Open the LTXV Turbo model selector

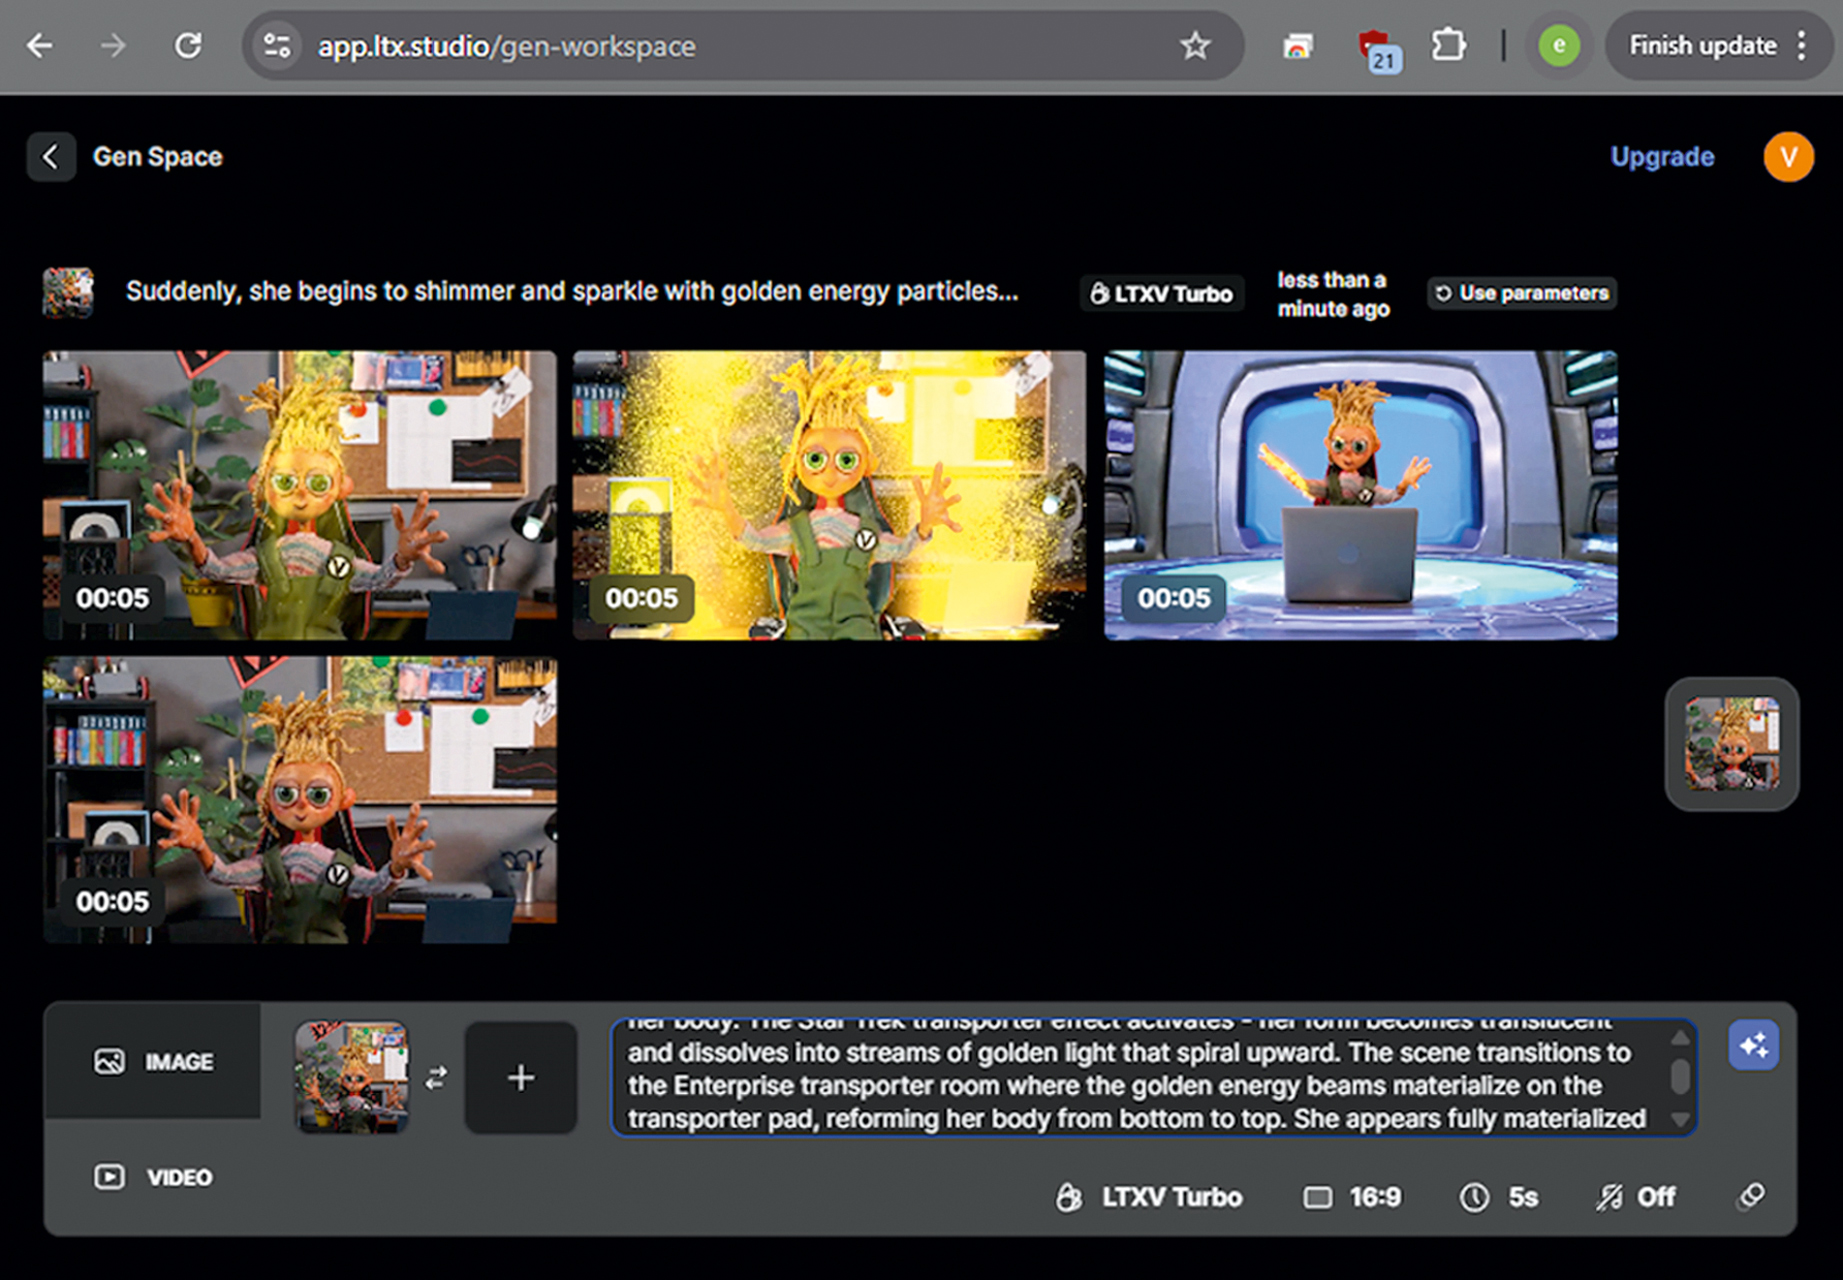[x=1150, y=1197]
